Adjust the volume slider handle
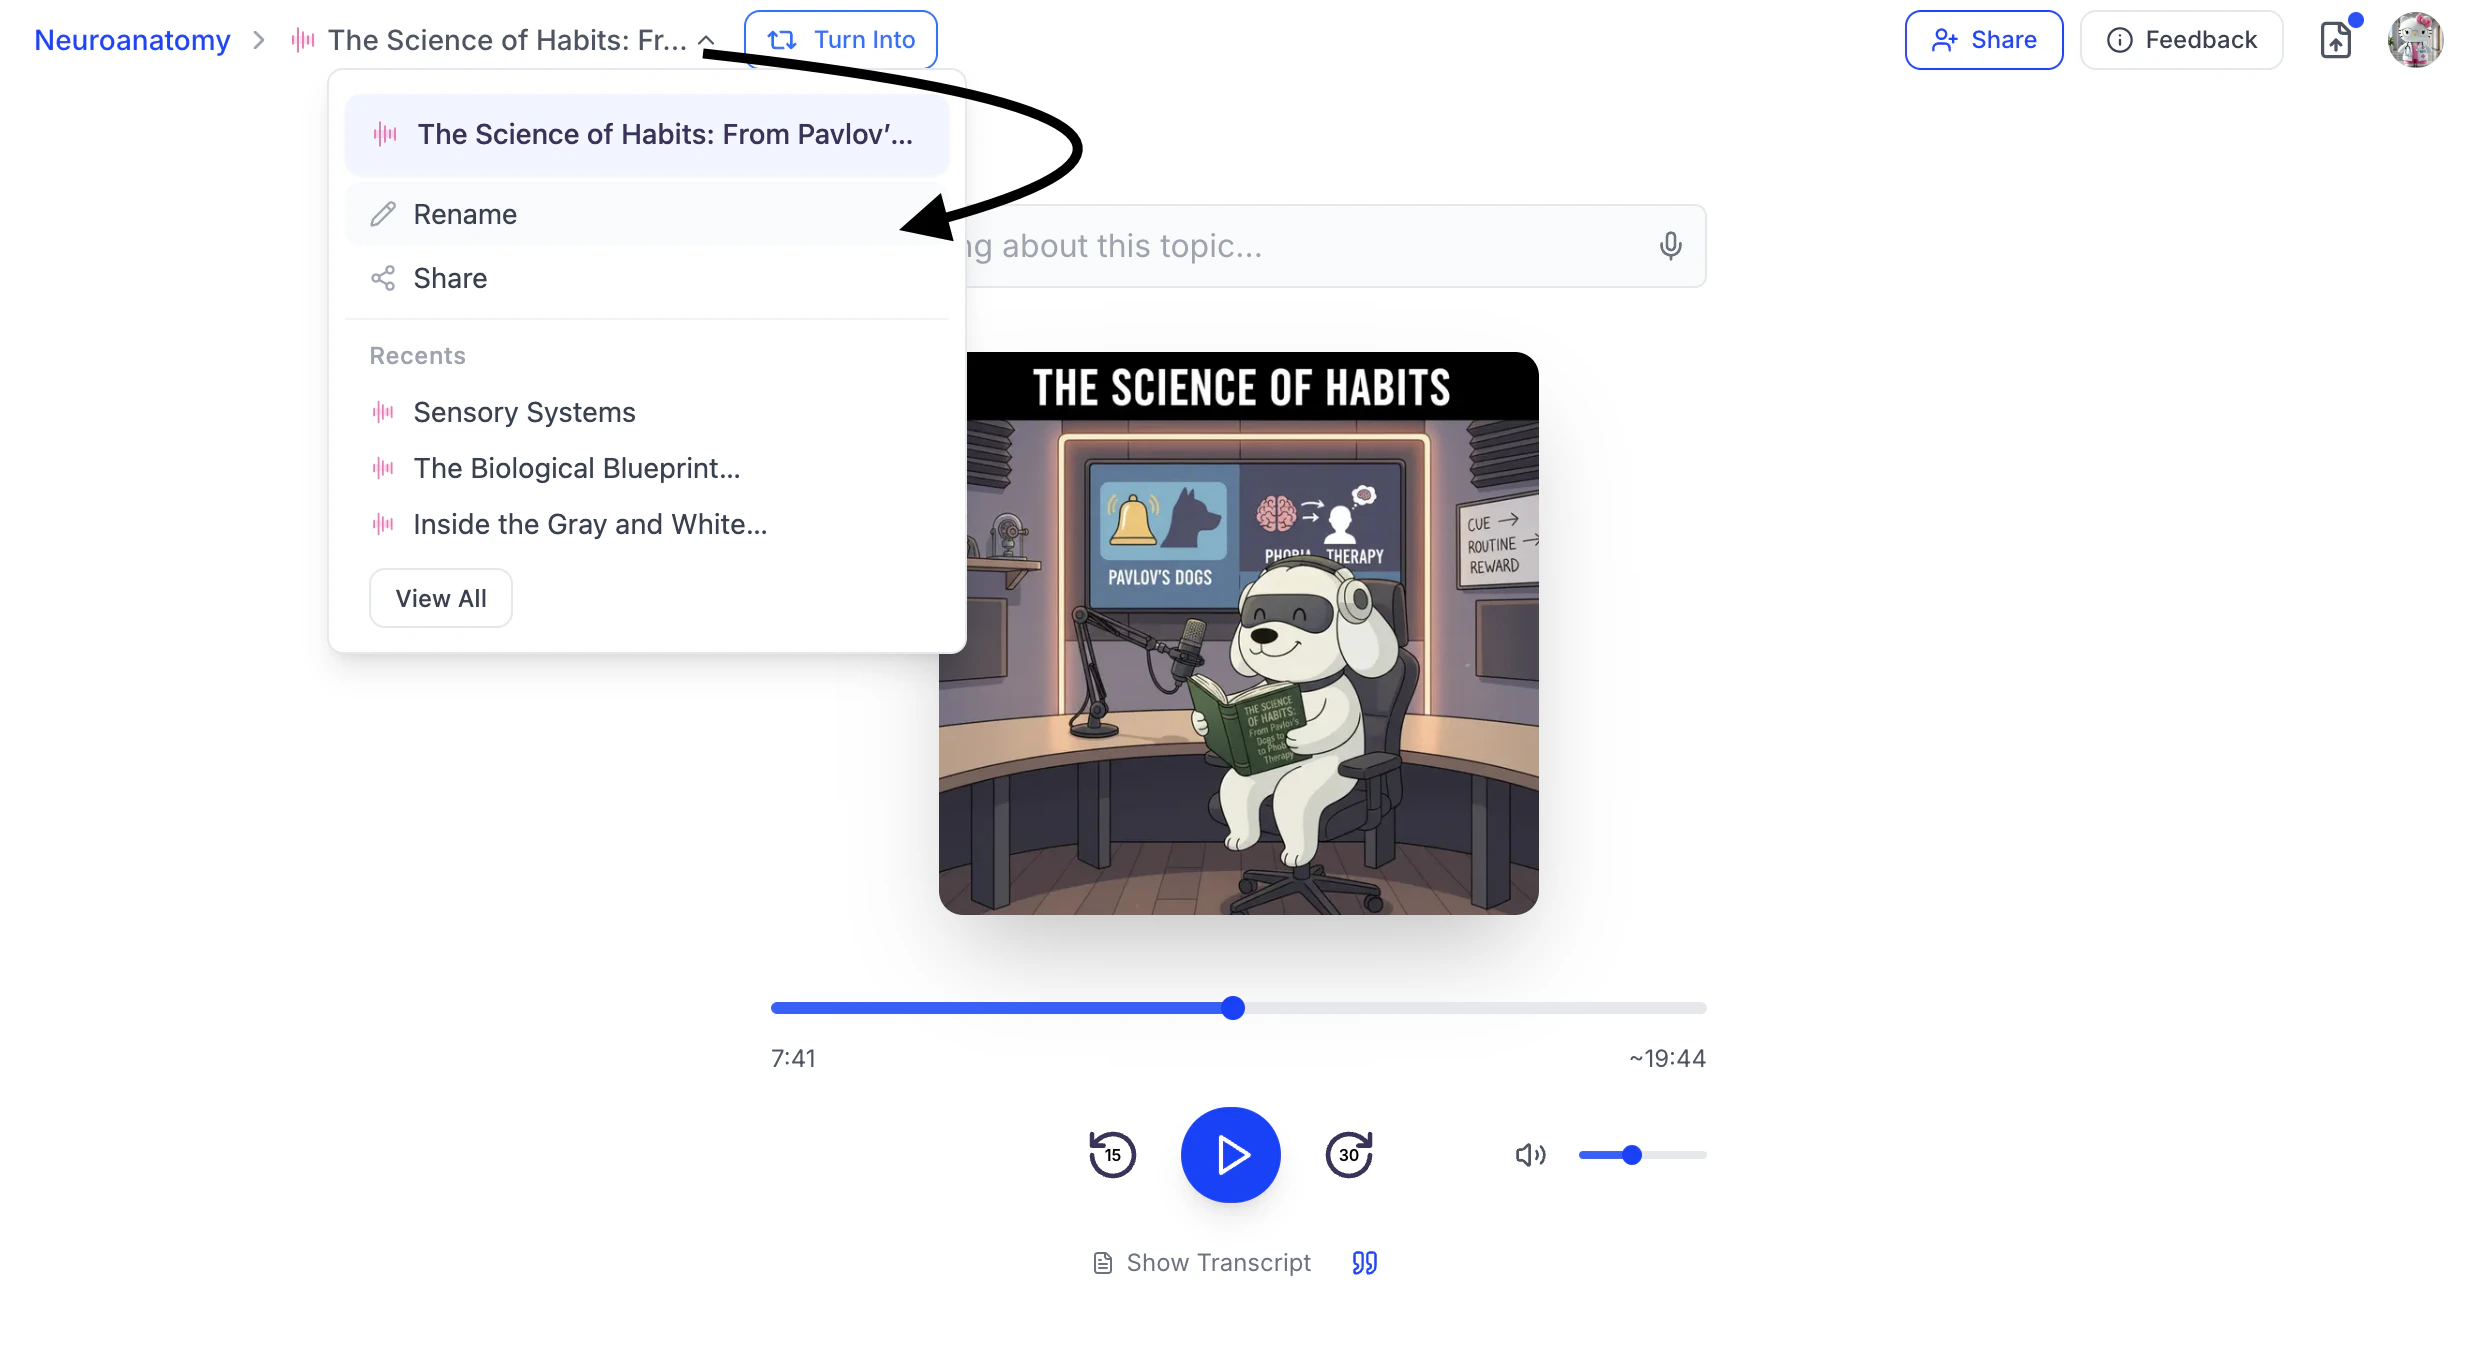Screen dimensions: 2474x1370 [1632, 1155]
